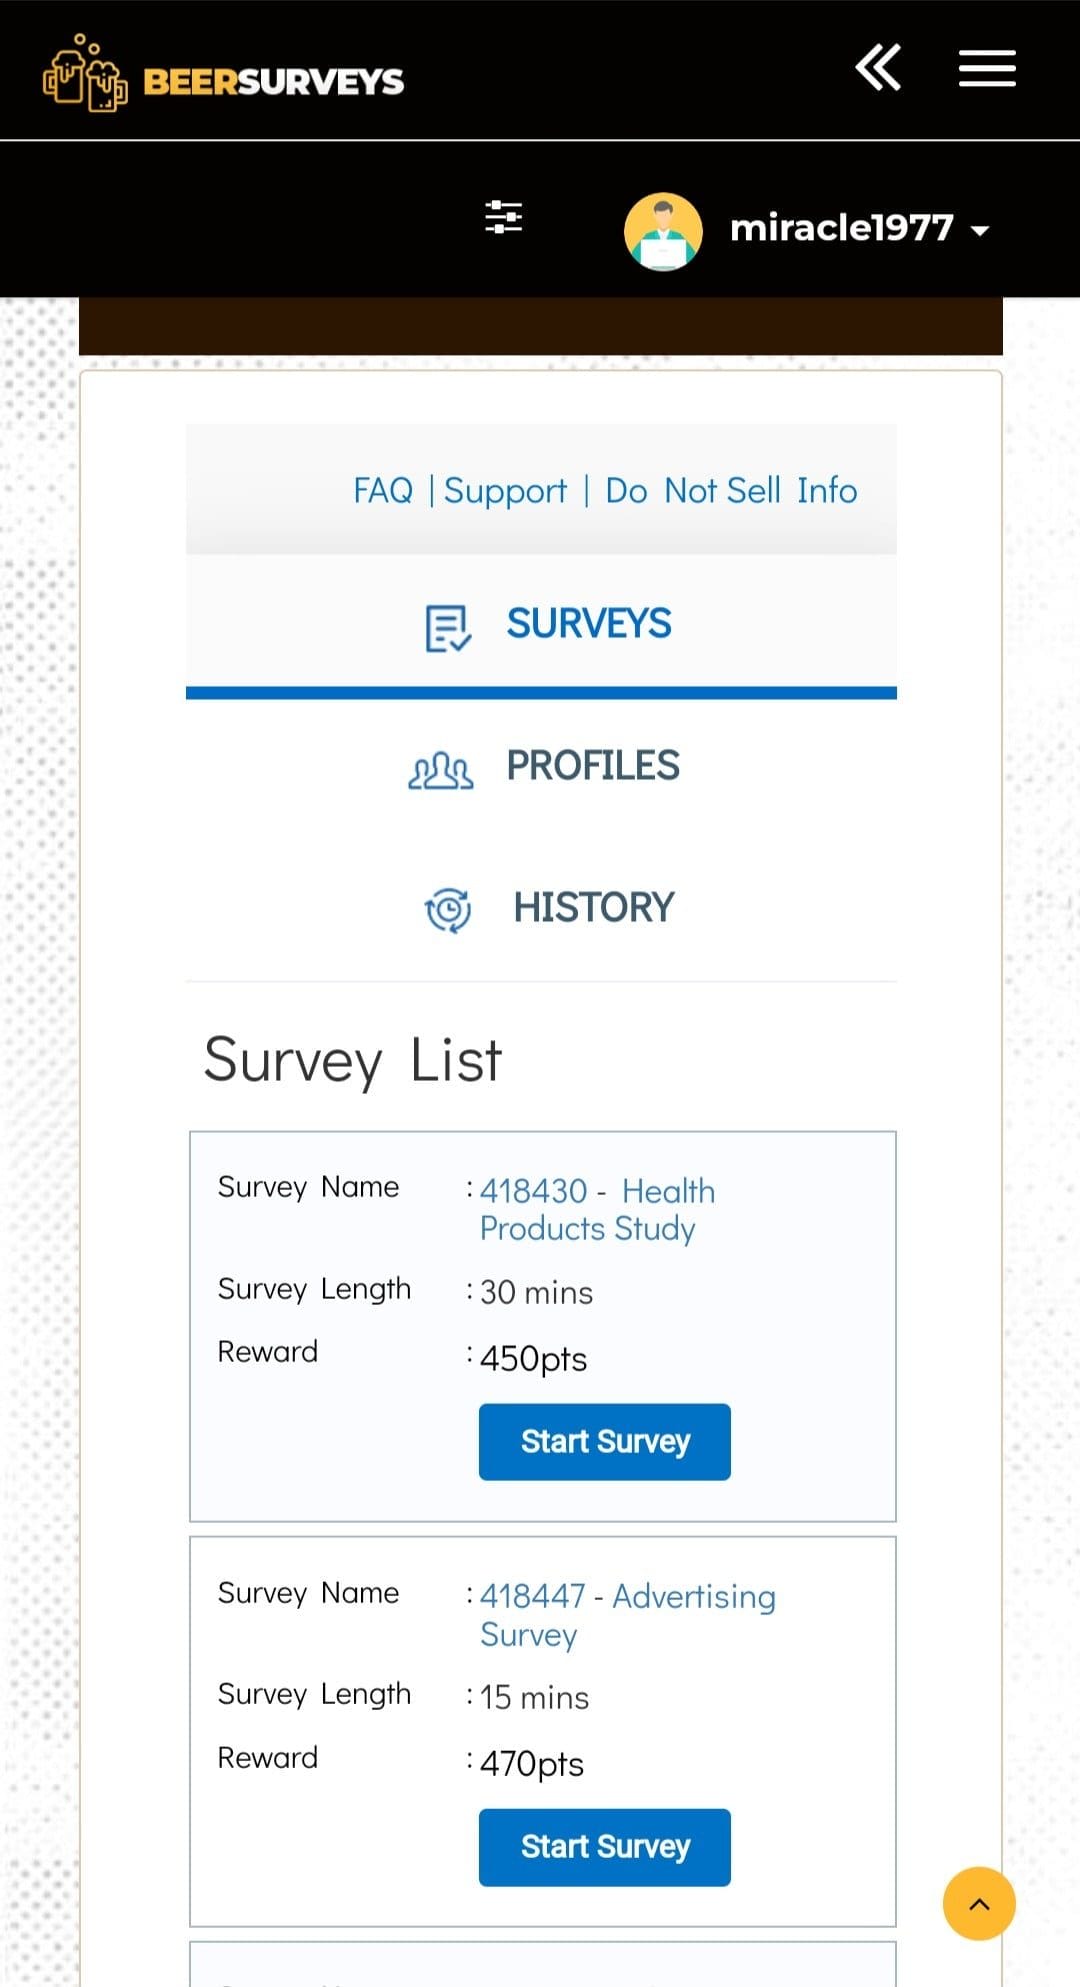Jump to top with yellow arrow button
The height and width of the screenshot is (1987, 1080).
click(x=979, y=1904)
